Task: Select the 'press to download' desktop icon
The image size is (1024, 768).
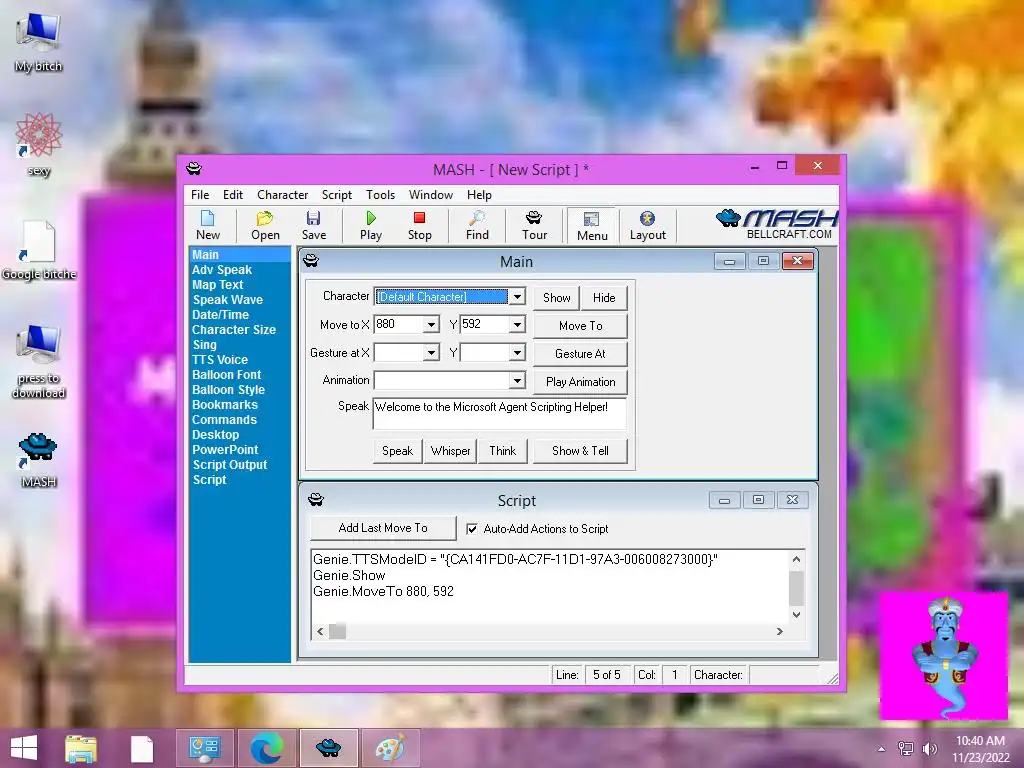Action: [x=39, y=361]
